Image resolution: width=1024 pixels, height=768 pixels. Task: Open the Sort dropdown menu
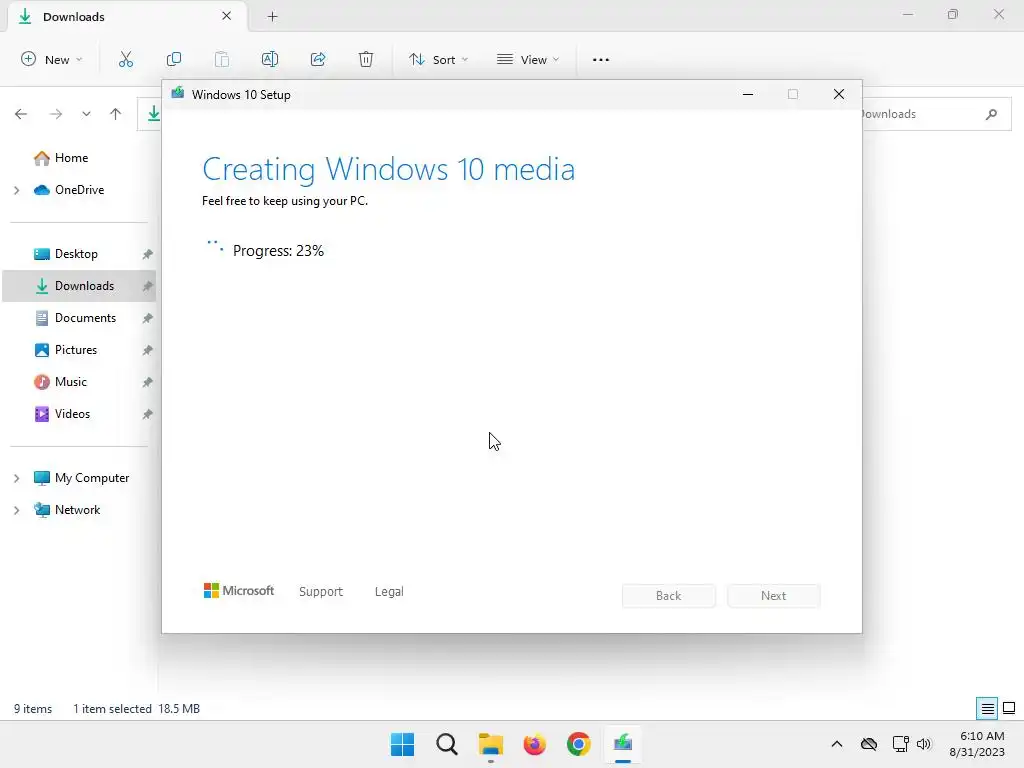439,59
